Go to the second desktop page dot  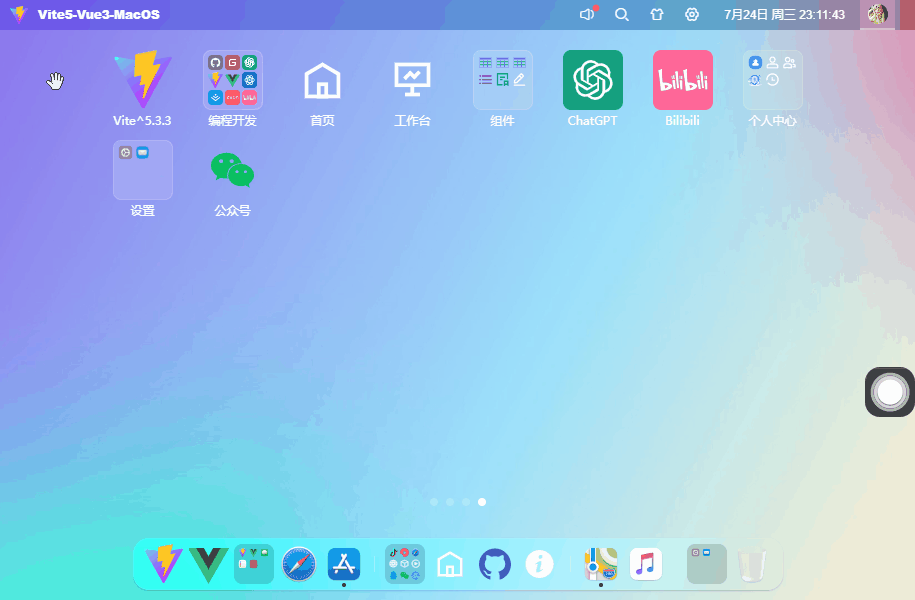pos(450,502)
